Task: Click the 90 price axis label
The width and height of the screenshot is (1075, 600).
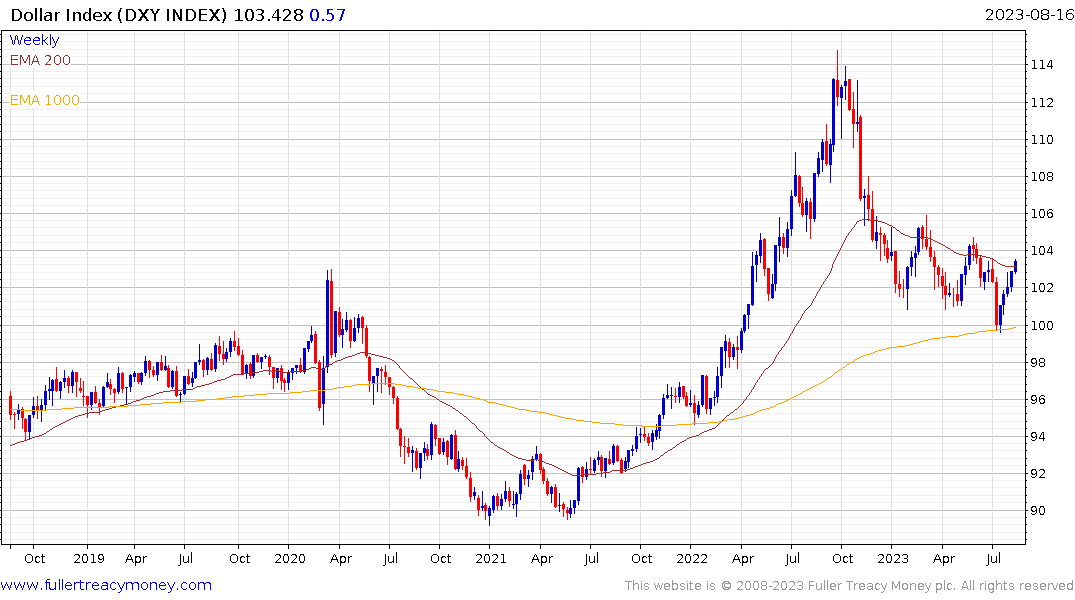Action: [1038, 511]
